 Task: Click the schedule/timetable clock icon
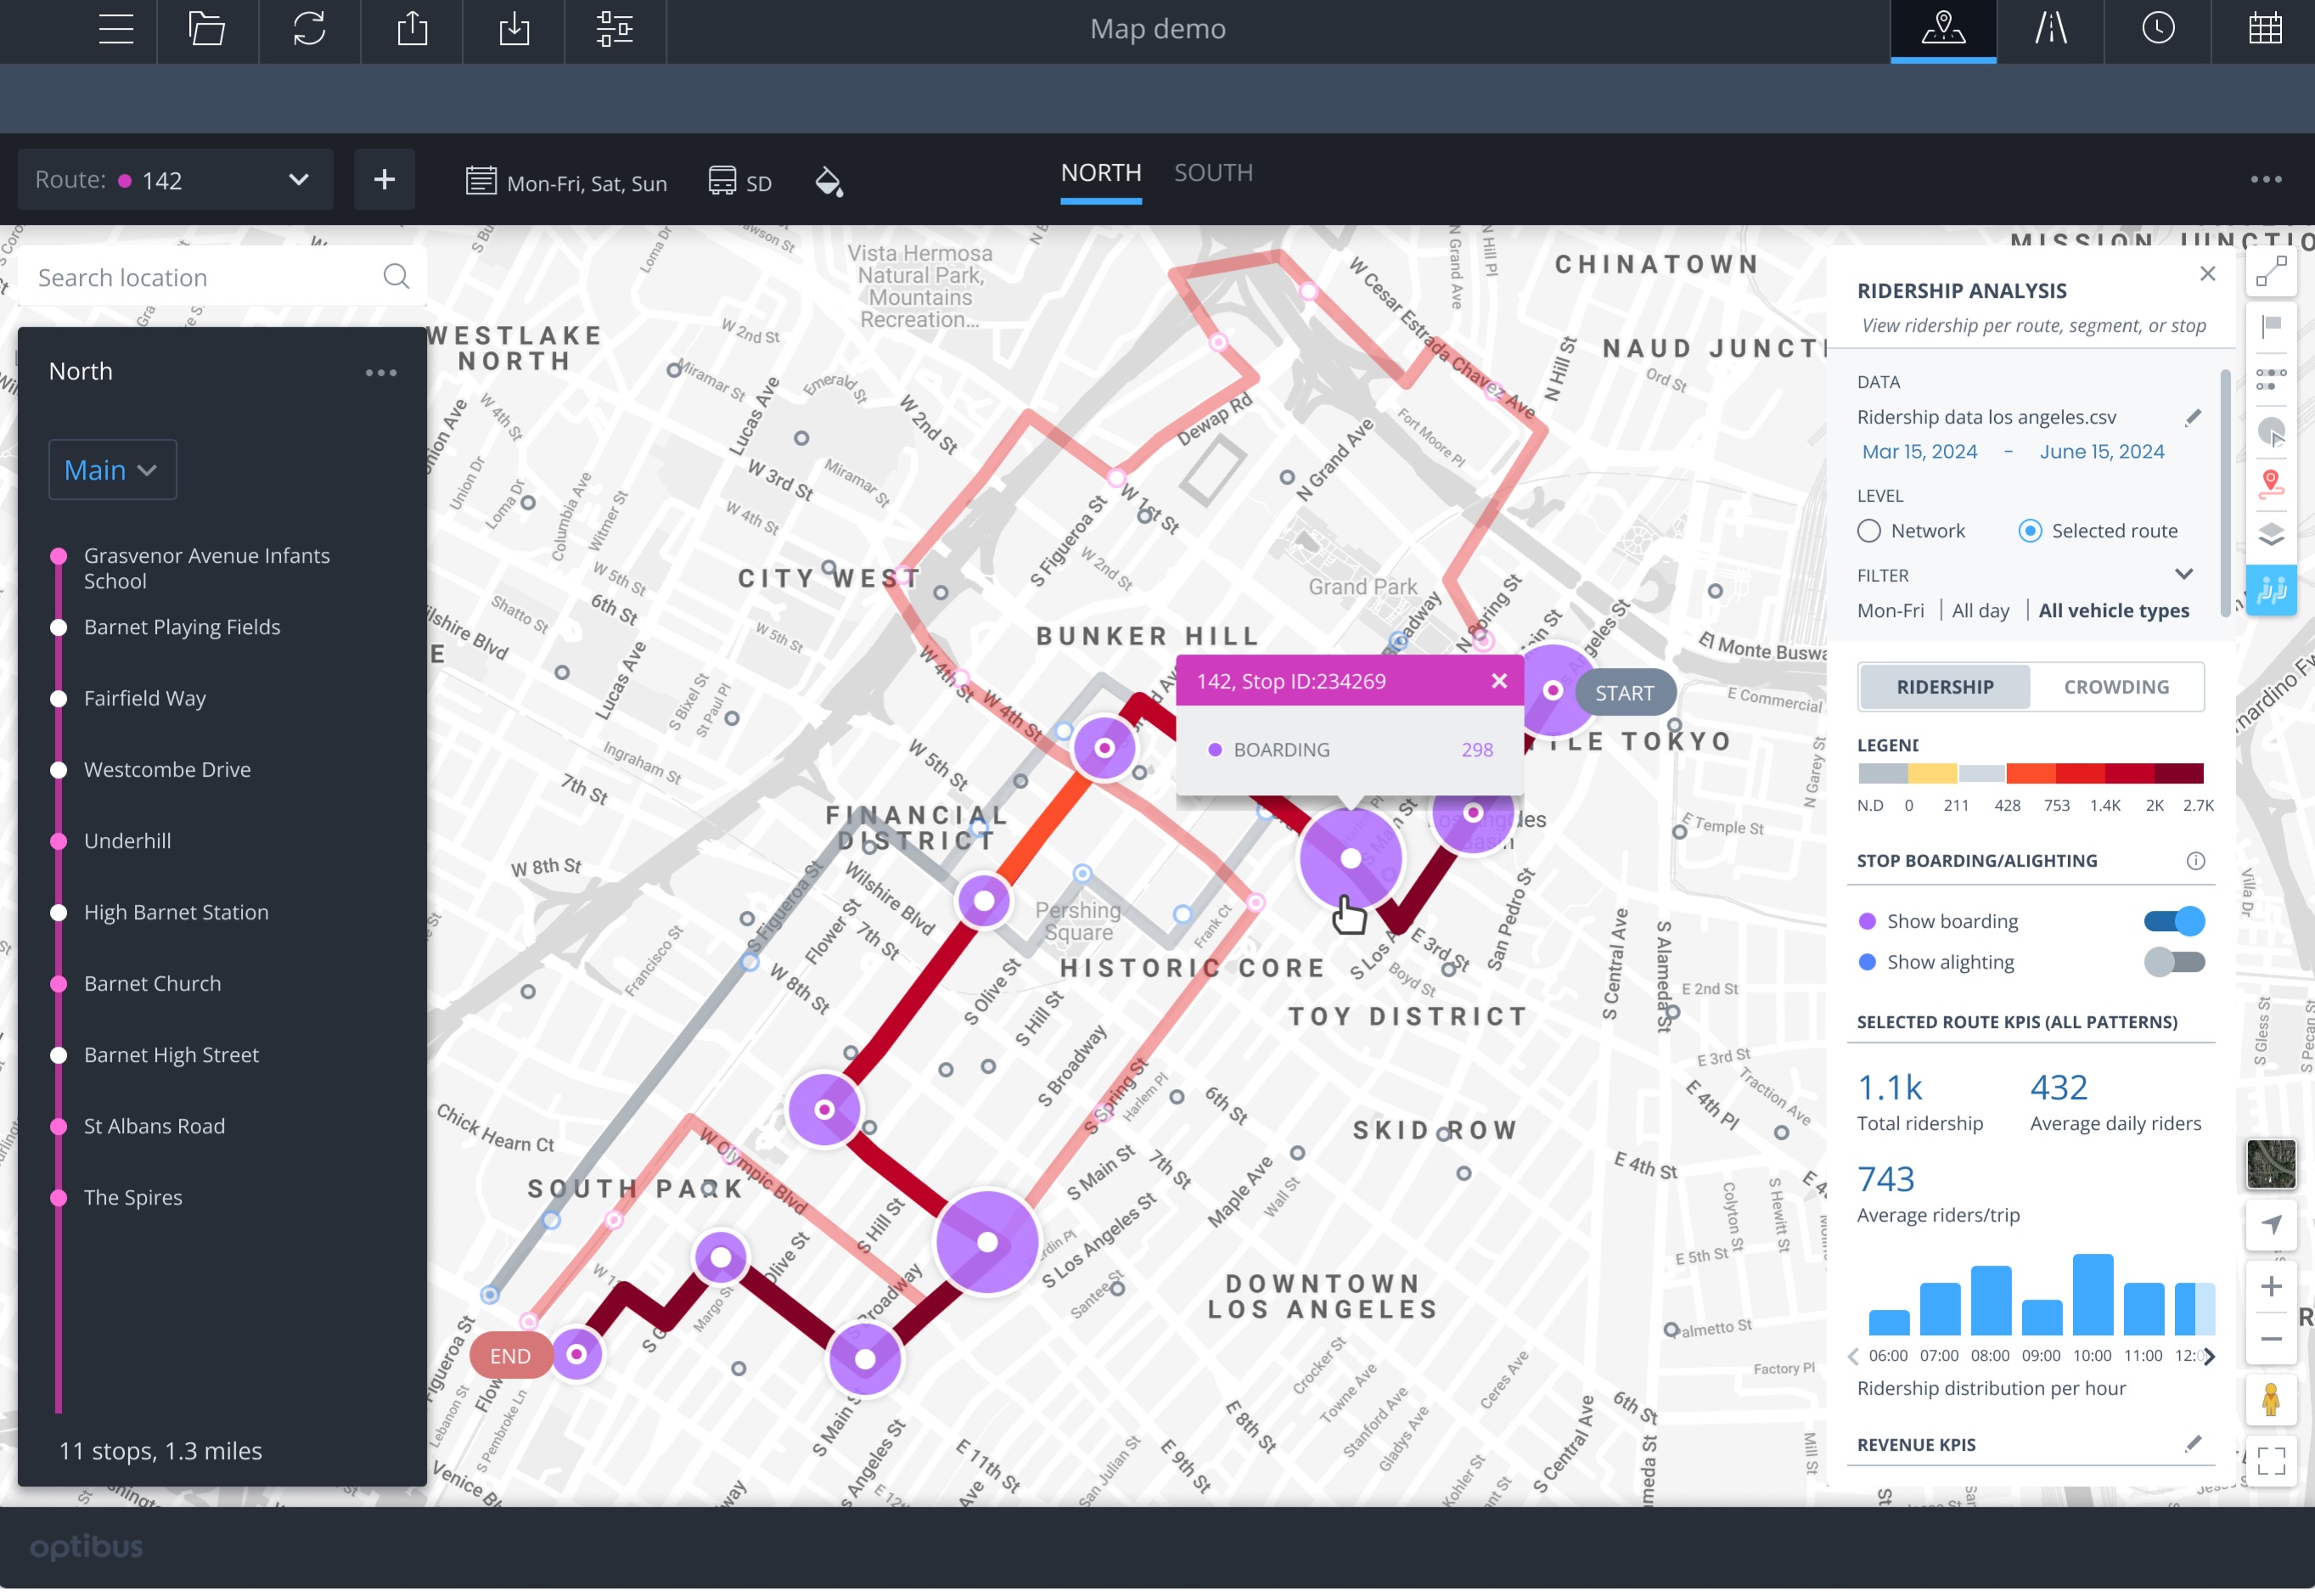2159,30
